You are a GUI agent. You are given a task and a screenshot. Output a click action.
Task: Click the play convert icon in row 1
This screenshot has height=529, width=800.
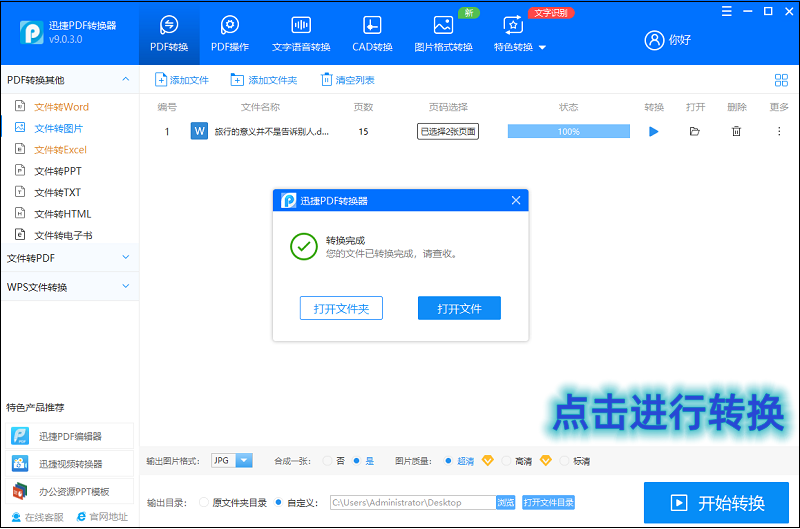pos(653,132)
